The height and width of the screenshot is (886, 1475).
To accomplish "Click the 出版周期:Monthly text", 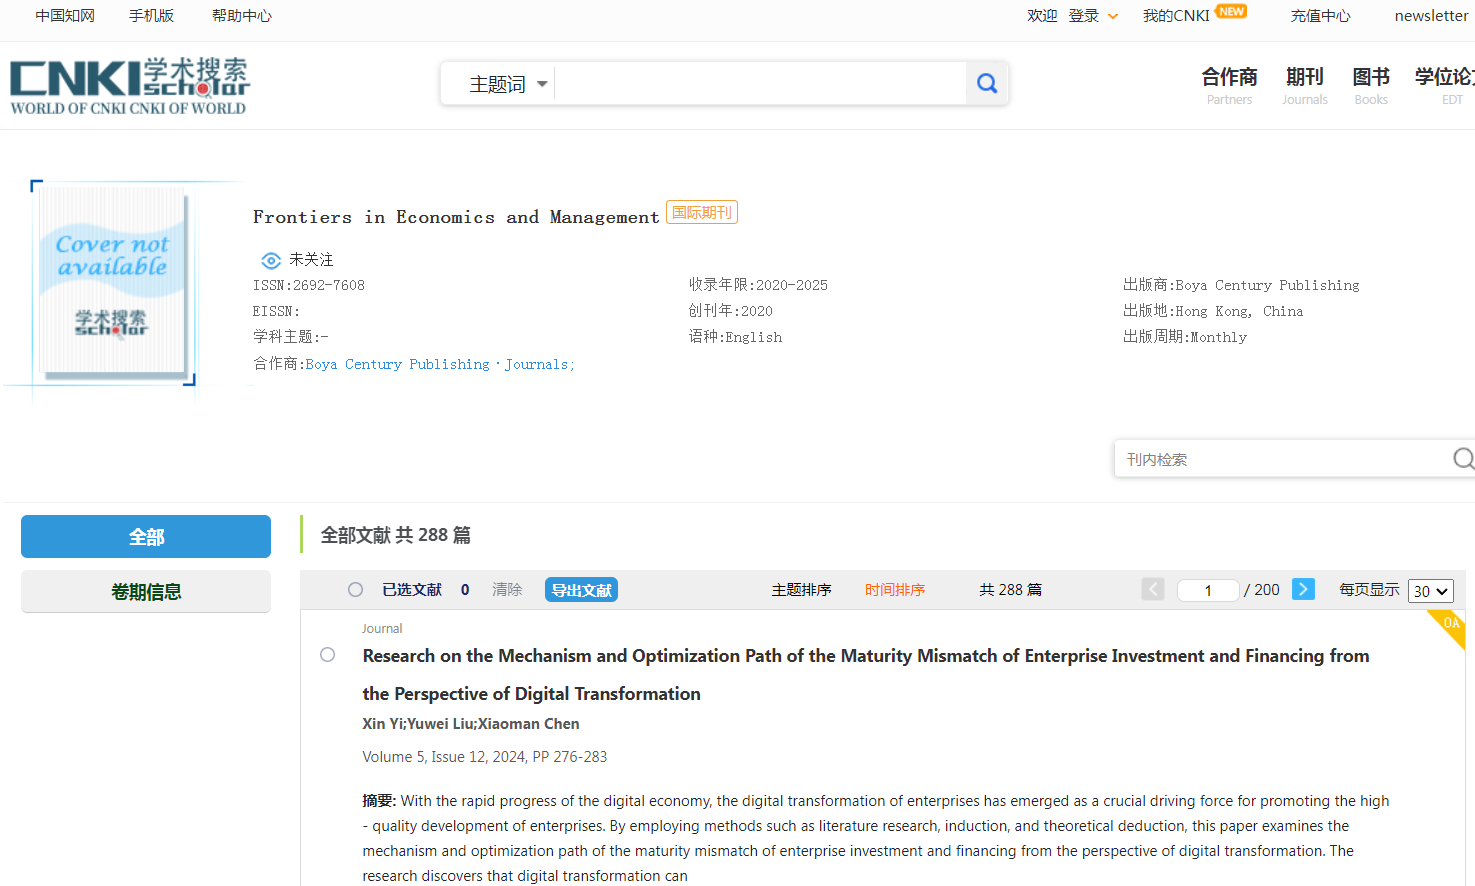I will [1185, 337].
